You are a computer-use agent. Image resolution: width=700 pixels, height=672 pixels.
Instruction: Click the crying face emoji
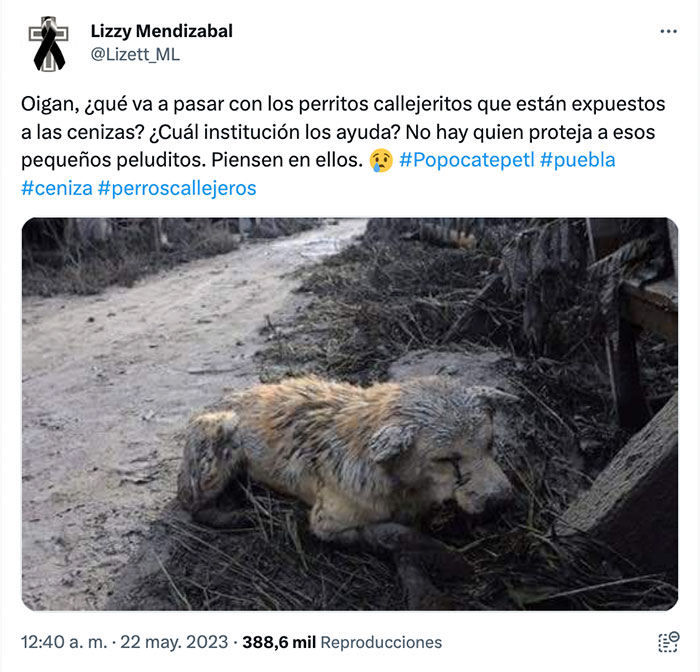(381, 160)
